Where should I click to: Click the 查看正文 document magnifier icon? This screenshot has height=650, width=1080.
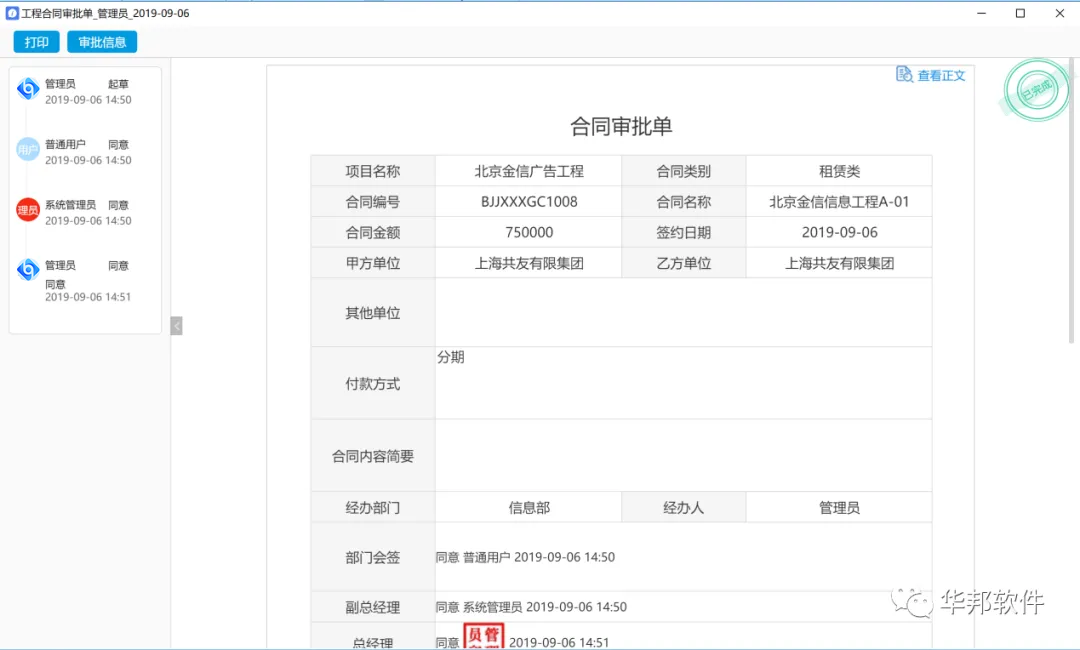[x=904, y=75]
